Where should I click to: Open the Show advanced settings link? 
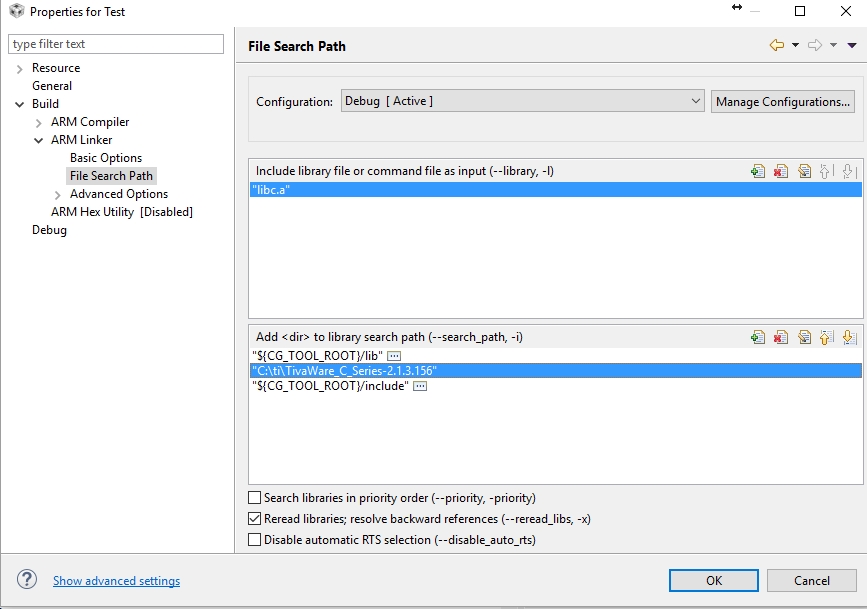tap(116, 581)
